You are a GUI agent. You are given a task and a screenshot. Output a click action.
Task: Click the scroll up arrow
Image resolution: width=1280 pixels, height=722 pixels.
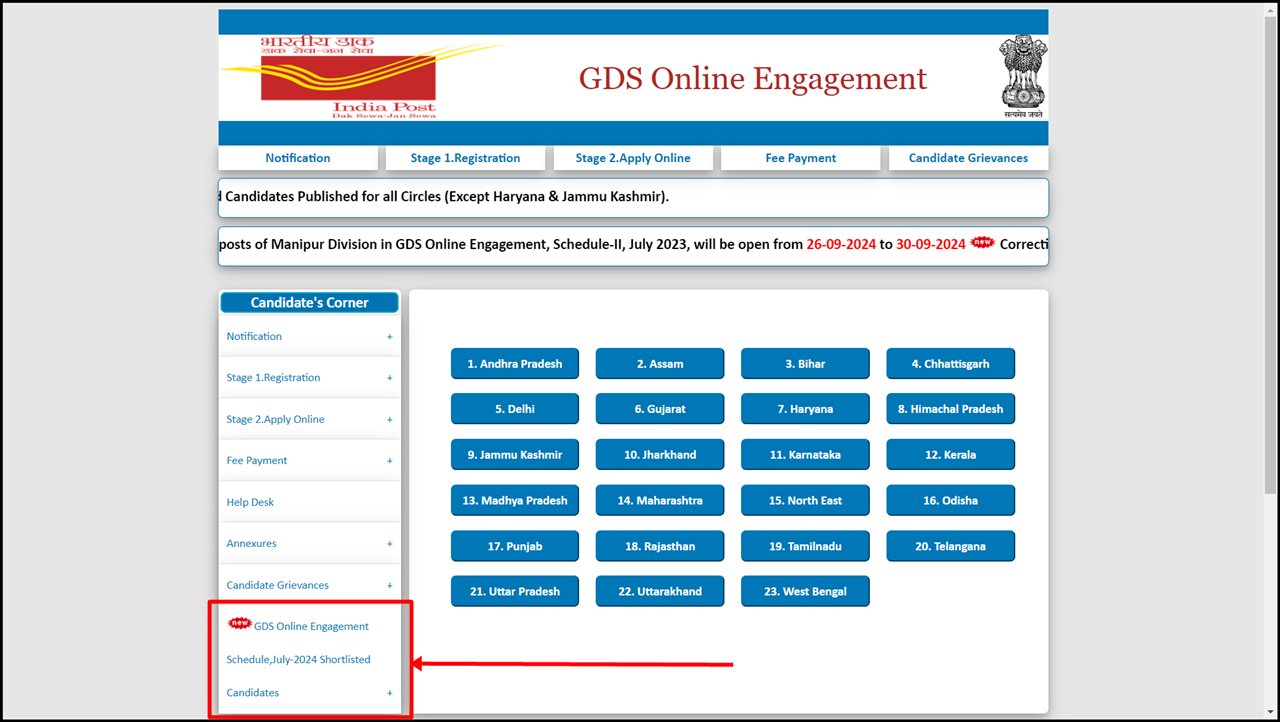coord(1270,10)
